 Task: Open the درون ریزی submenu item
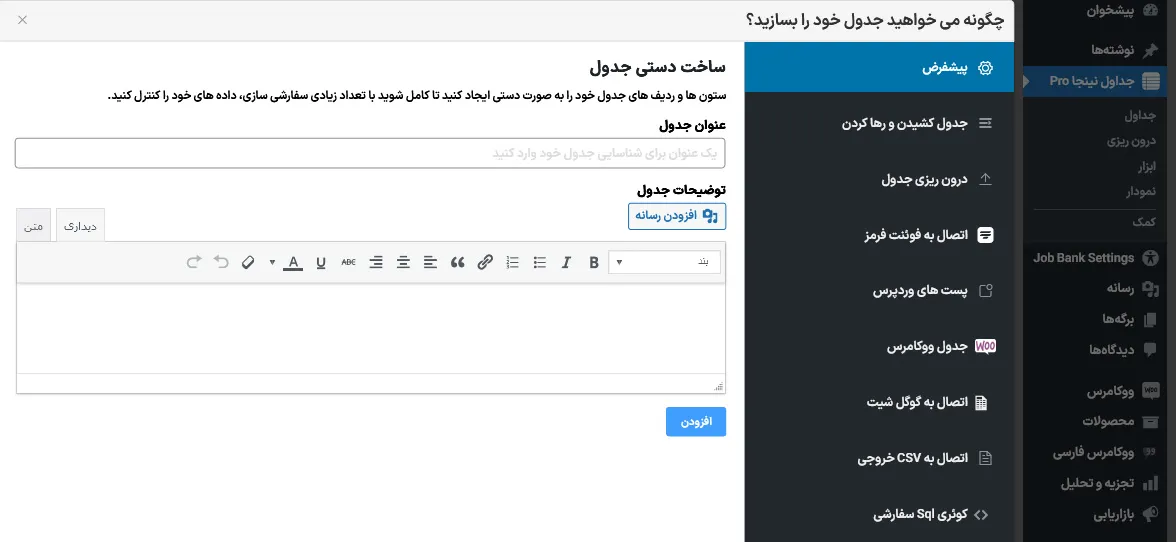[x=1132, y=141]
